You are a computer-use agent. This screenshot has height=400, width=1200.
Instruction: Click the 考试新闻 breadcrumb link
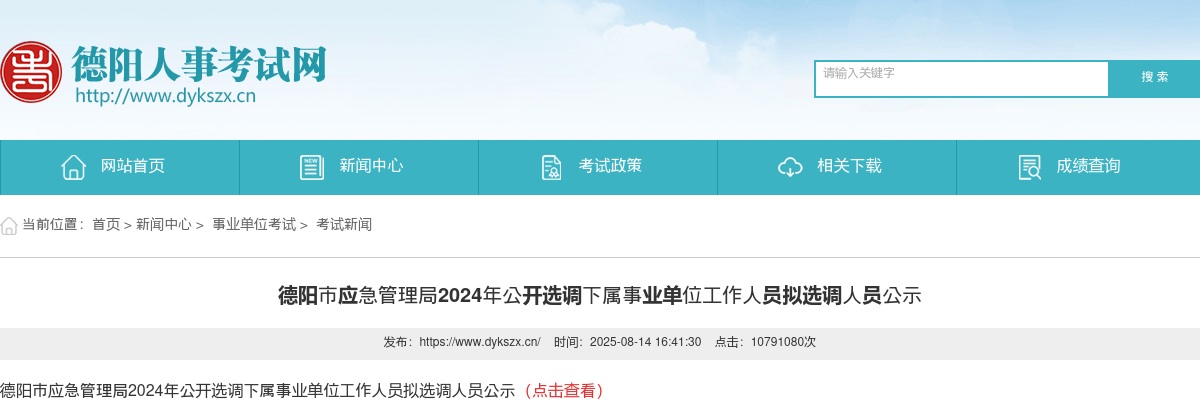[x=344, y=225]
